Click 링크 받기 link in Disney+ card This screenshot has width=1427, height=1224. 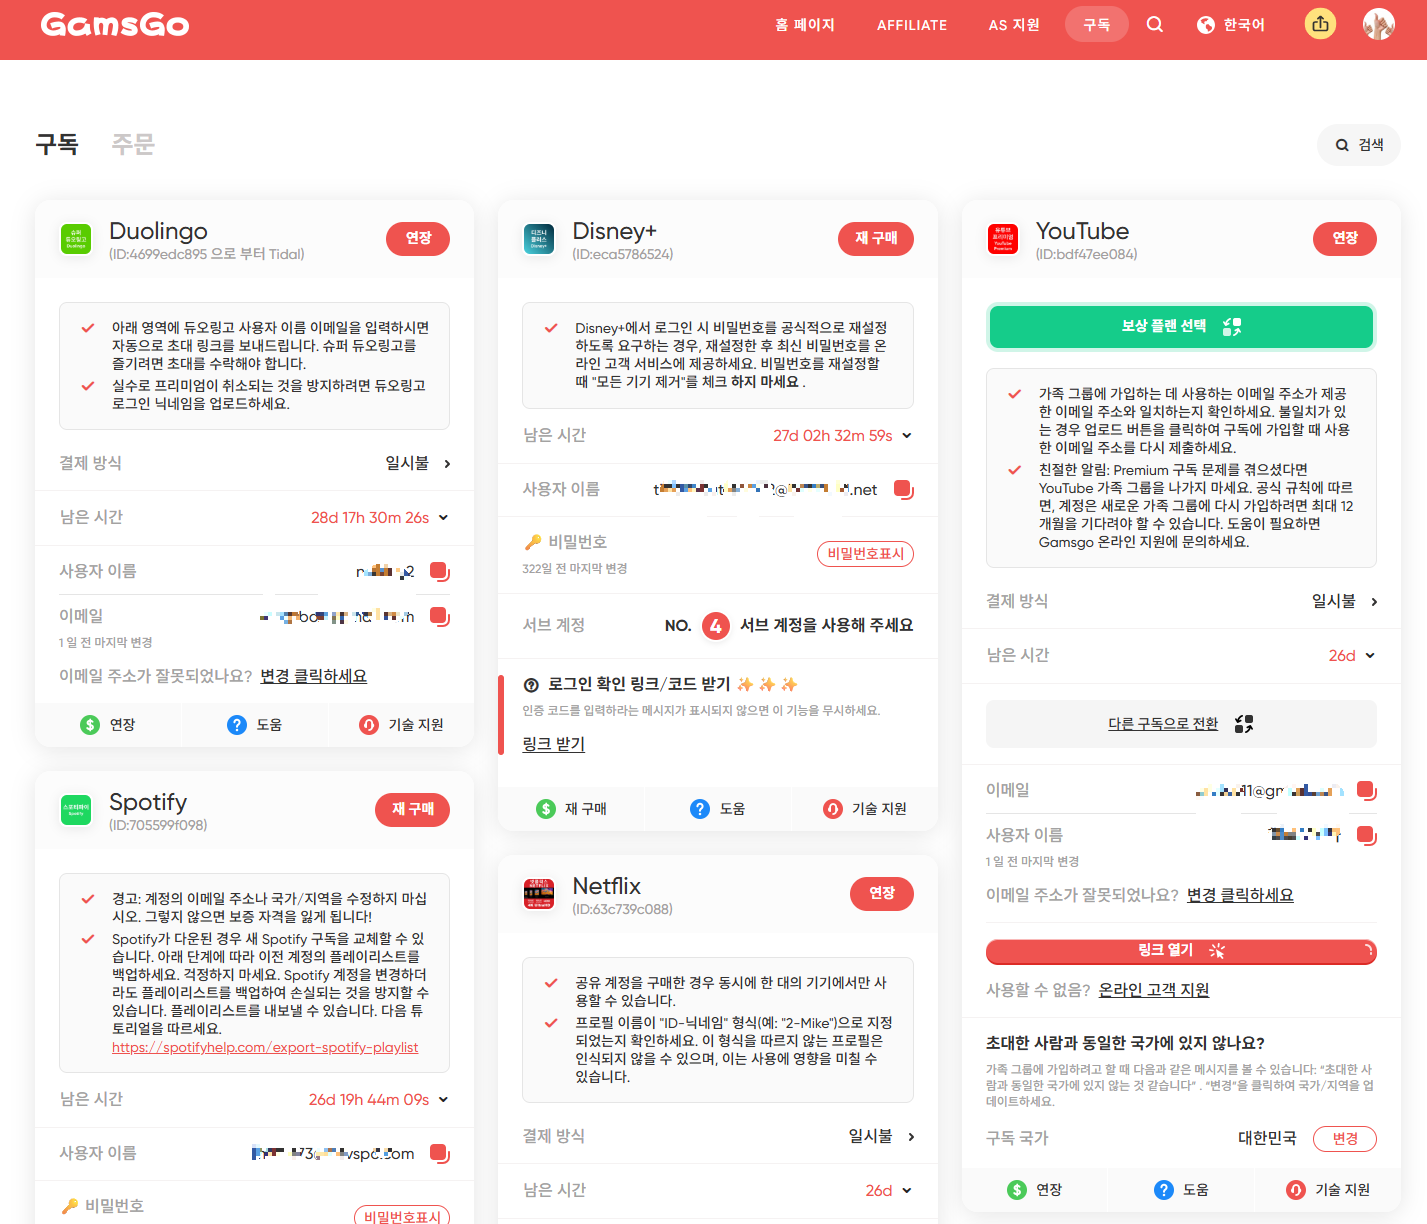point(553,744)
